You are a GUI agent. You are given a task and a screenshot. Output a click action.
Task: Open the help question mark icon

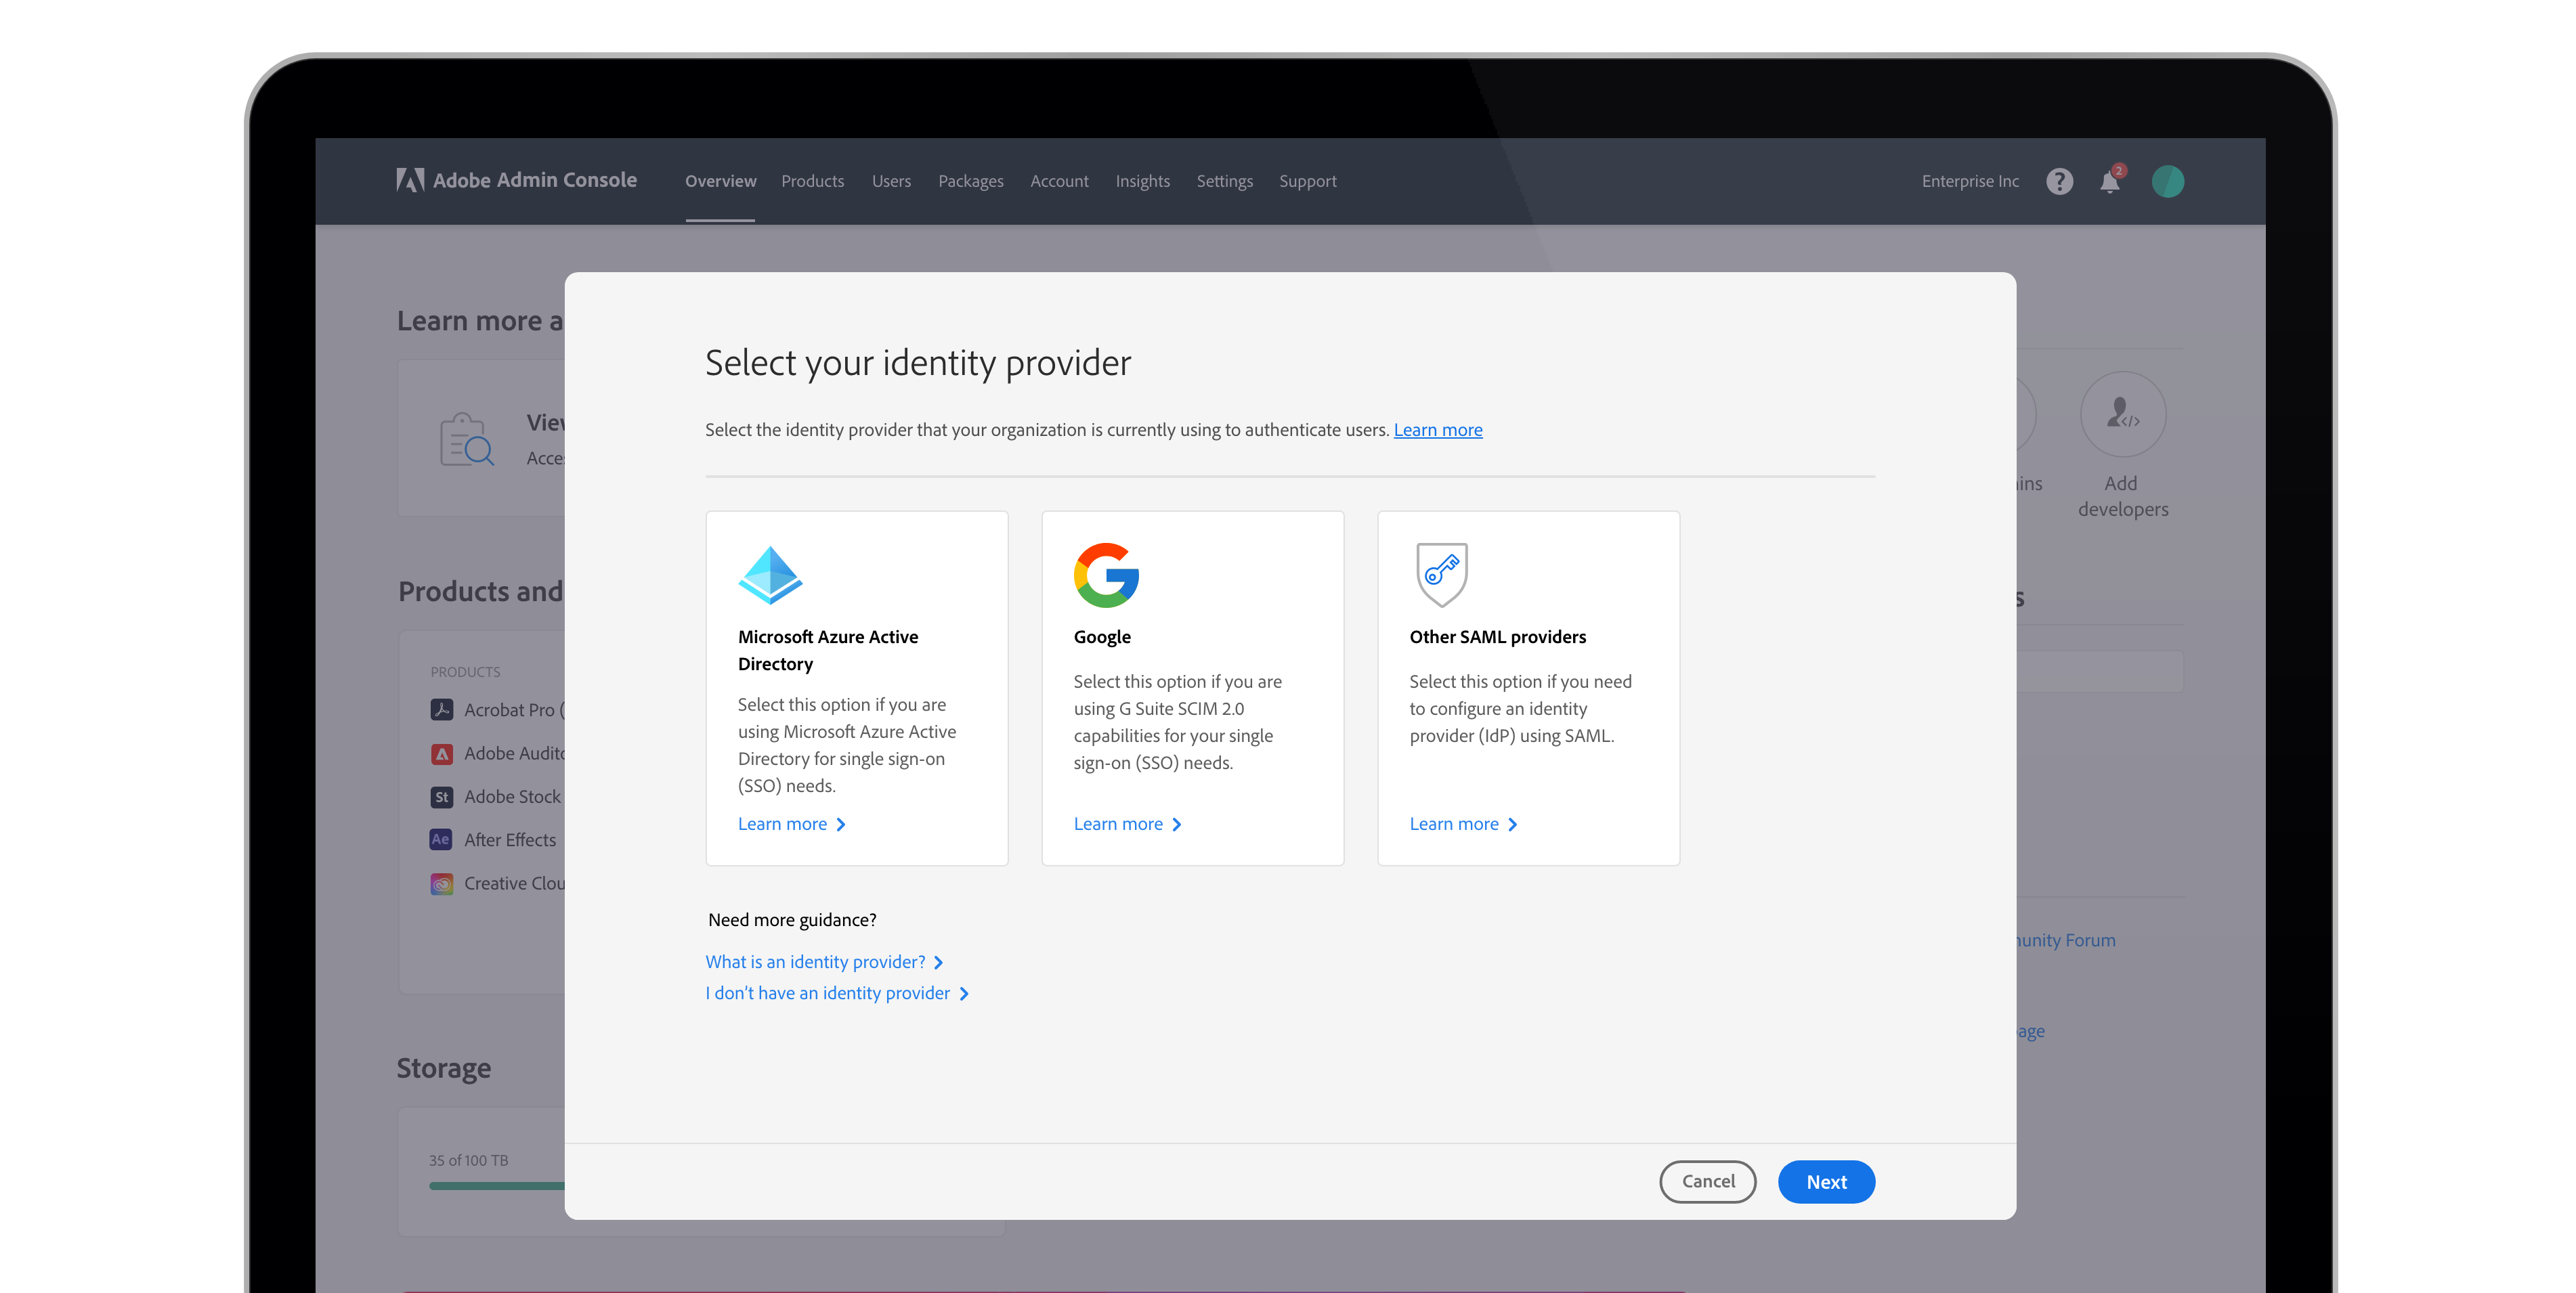pyautogui.click(x=2059, y=181)
